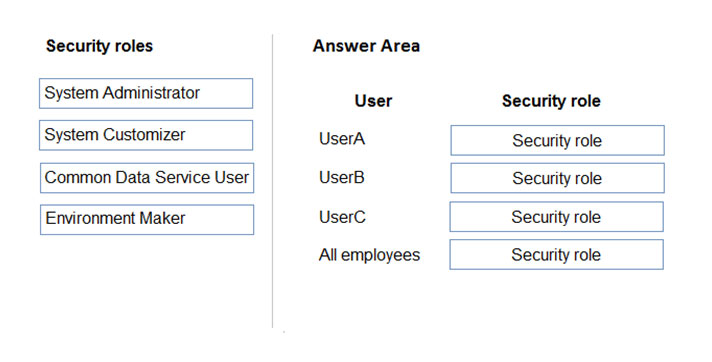This screenshot has width=712, height=362.
Task: Click the User column header
Action: [x=373, y=101]
